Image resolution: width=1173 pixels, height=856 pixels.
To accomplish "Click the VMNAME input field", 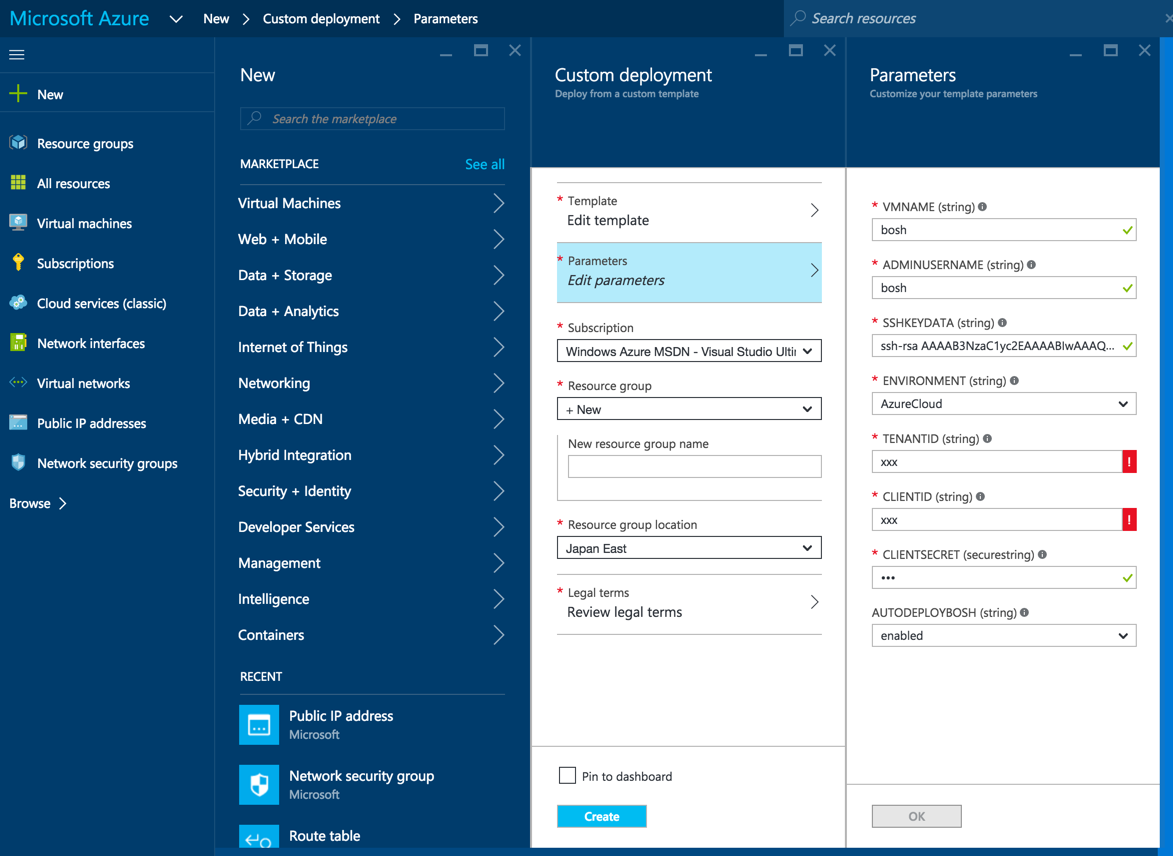I will [1004, 230].
